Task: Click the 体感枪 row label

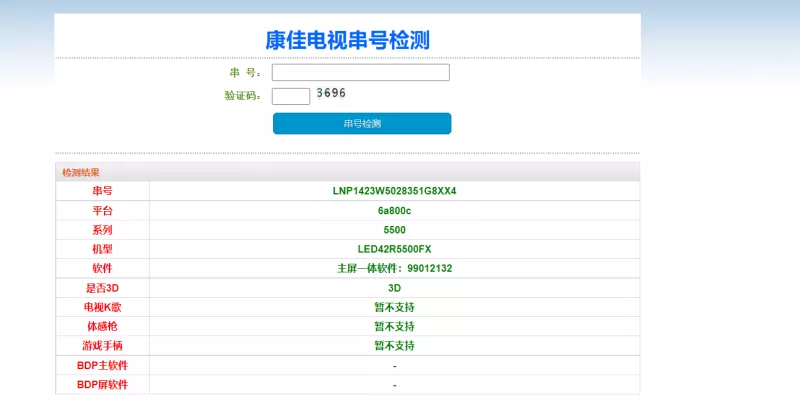Action: 102,326
